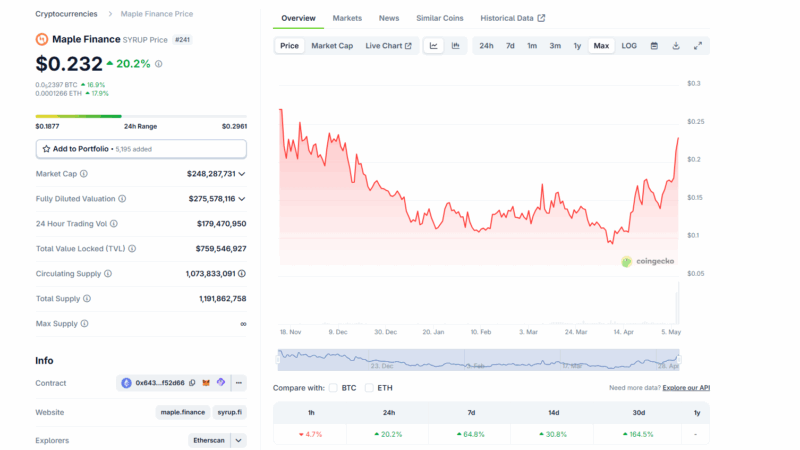Select 24h time range
The width and height of the screenshot is (800, 450).
(x=486, y=45)
